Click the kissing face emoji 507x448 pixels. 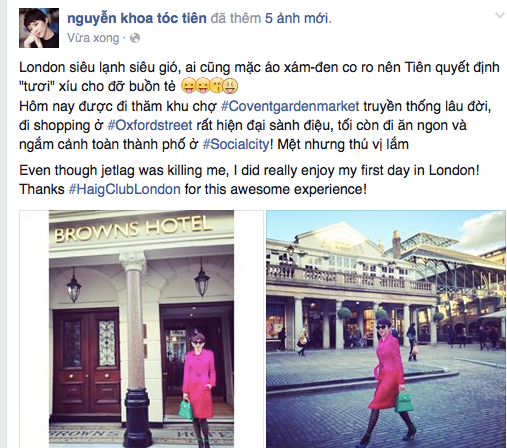click(217, 87)
